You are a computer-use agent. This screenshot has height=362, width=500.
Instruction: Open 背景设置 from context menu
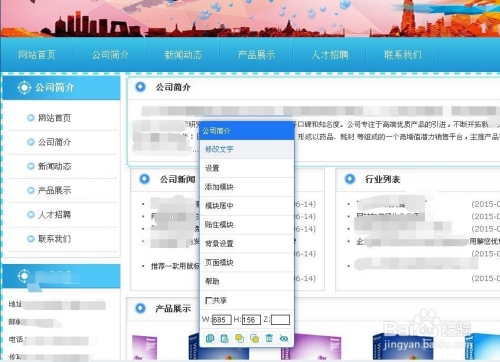click(247, 244)
